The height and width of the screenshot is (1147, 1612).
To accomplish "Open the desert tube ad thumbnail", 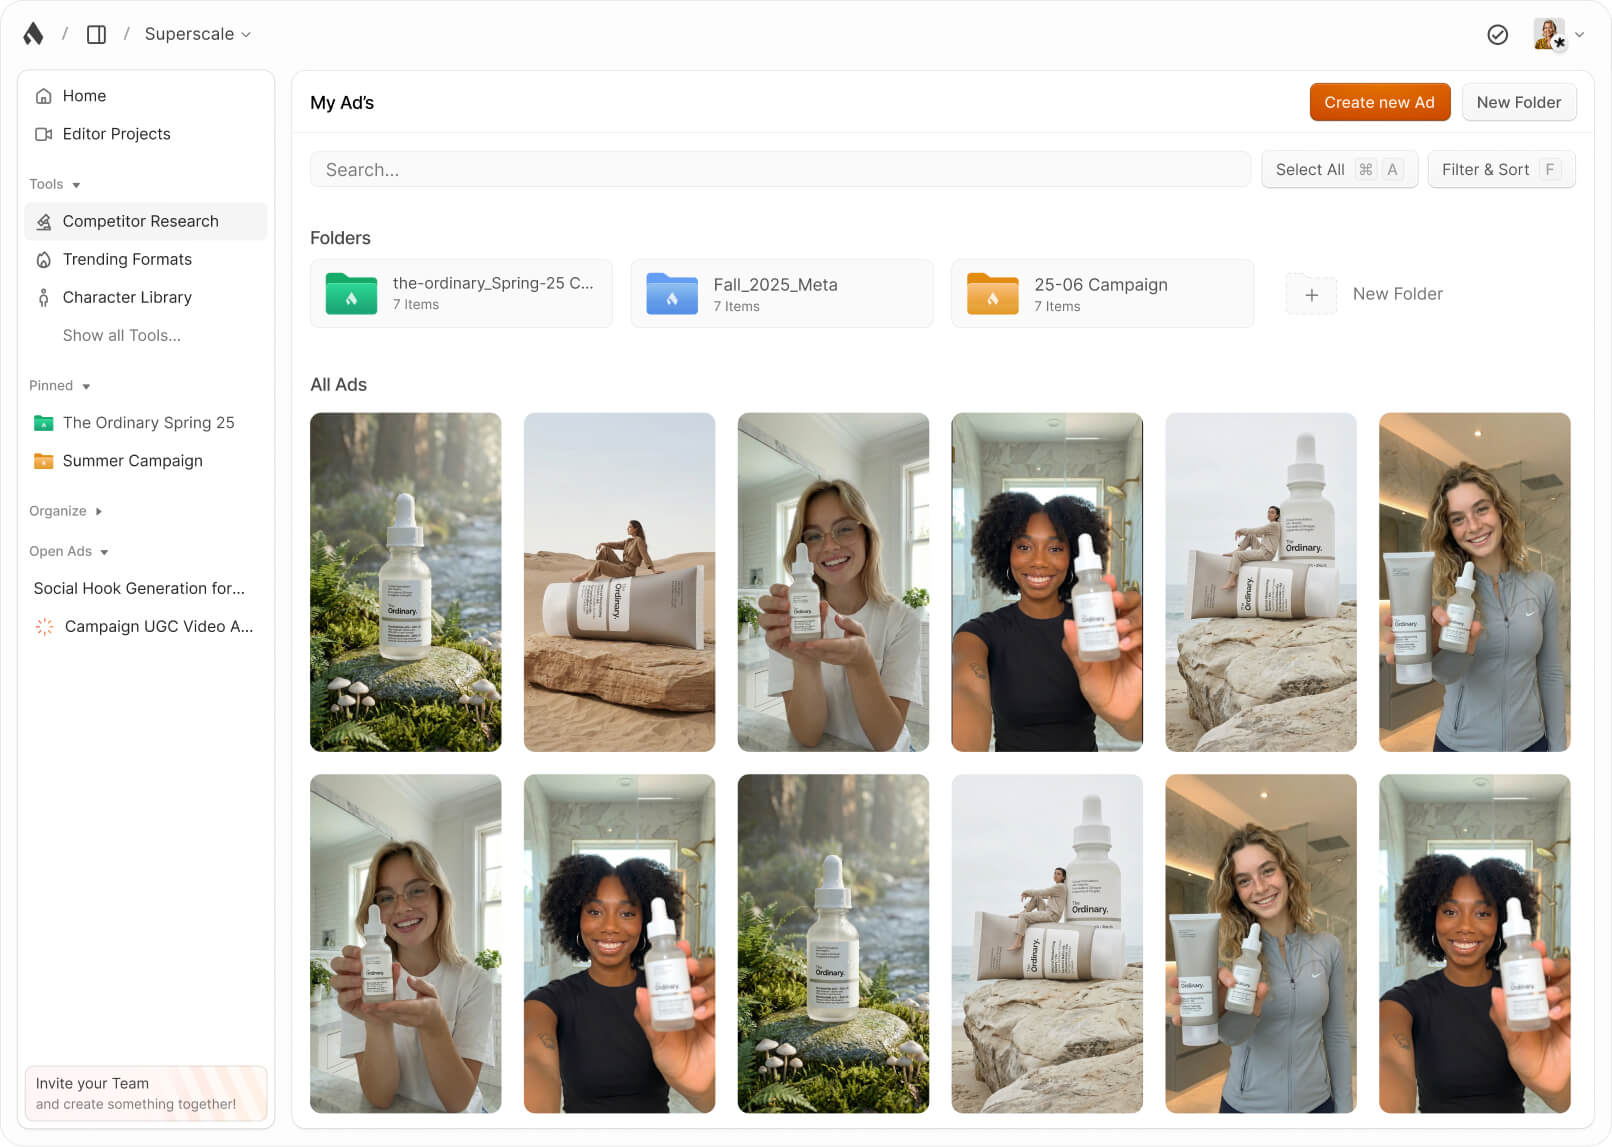I will [619, 582].
